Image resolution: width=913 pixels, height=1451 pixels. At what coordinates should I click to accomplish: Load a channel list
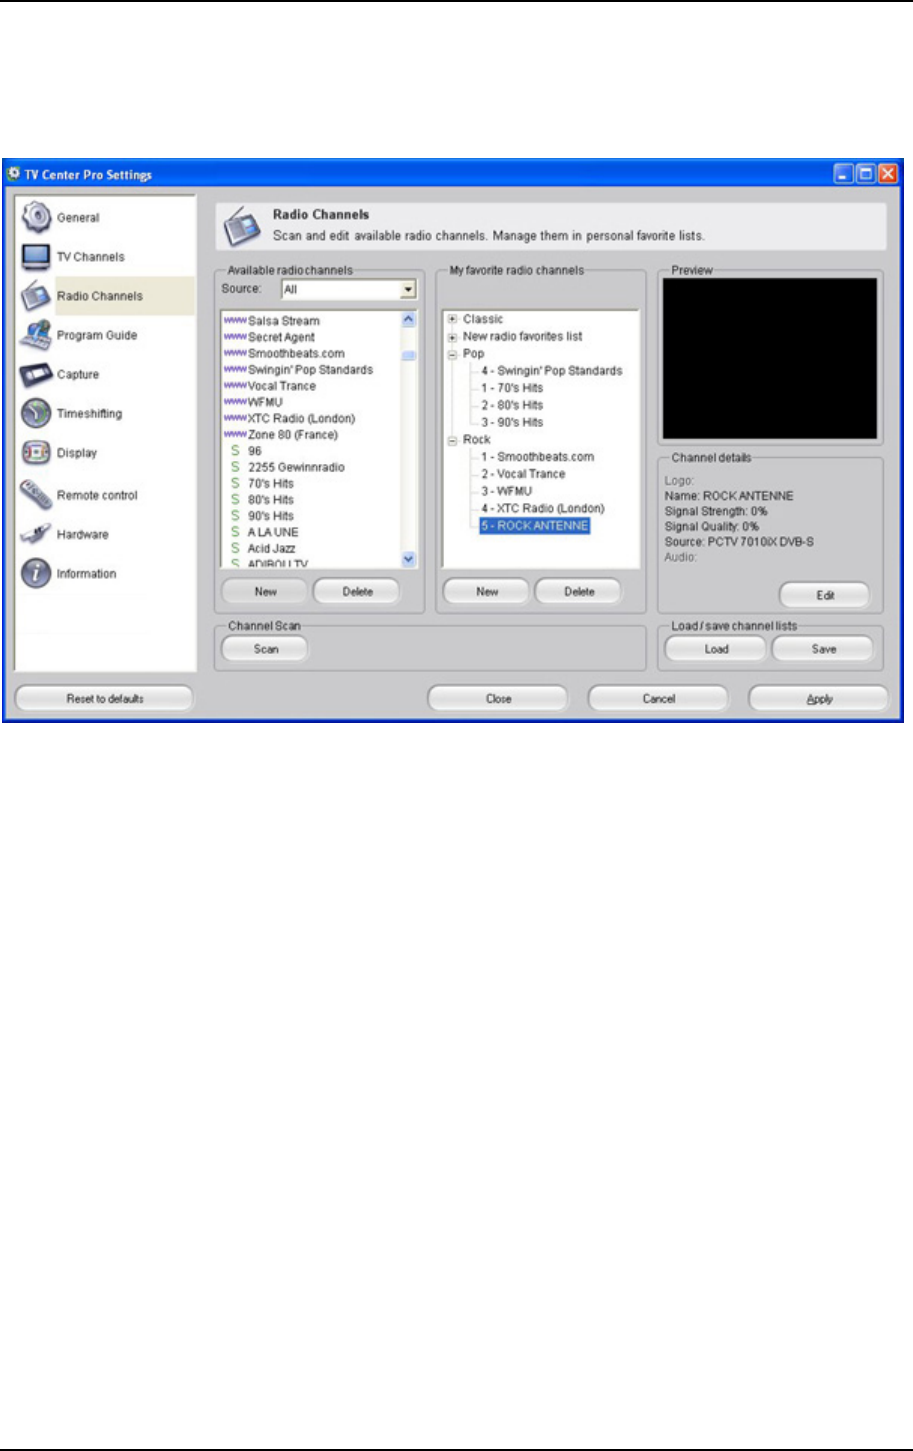point(716,649)
